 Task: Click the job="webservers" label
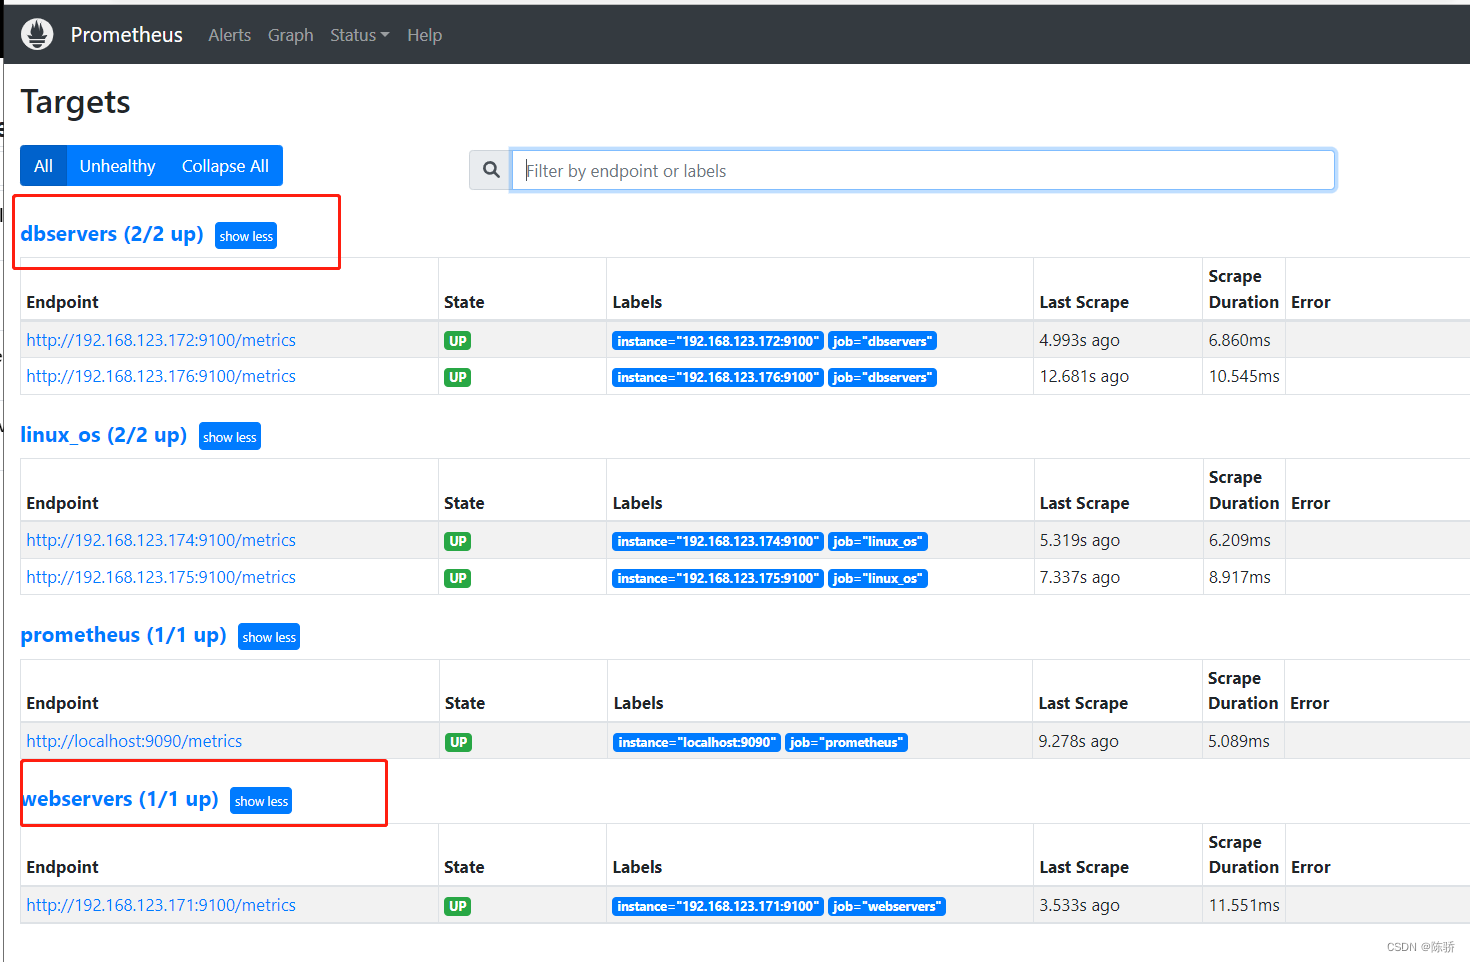coord(887,906)
